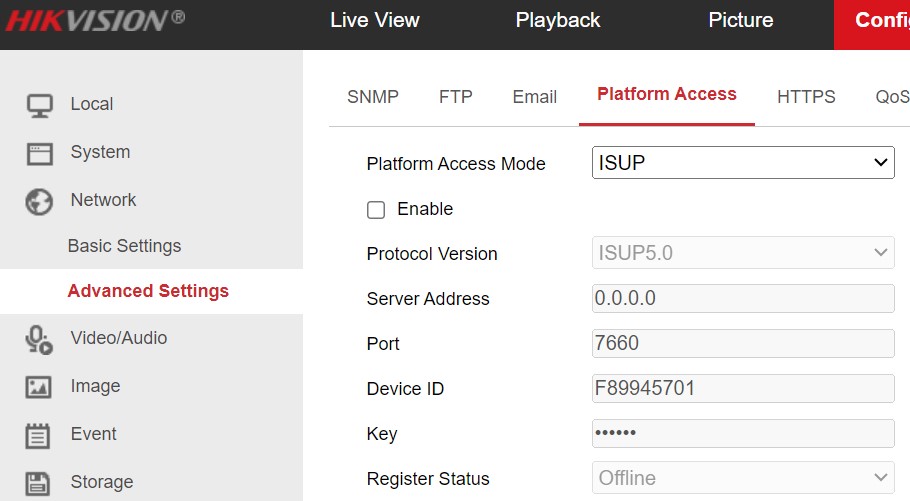
Task: Select Basic Settings under Network
Action: click(x=124, y=246)
